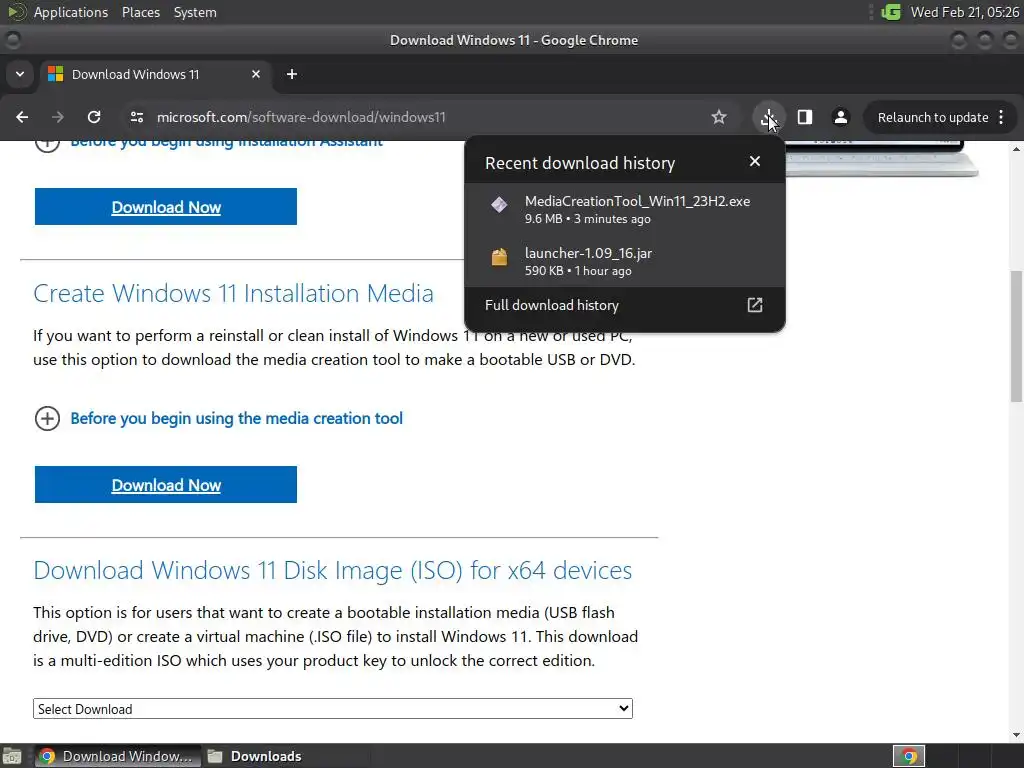Reload the Microsoft download page
The width and height of the screenshot is (1024, 768).
click(x=94, y=117)
